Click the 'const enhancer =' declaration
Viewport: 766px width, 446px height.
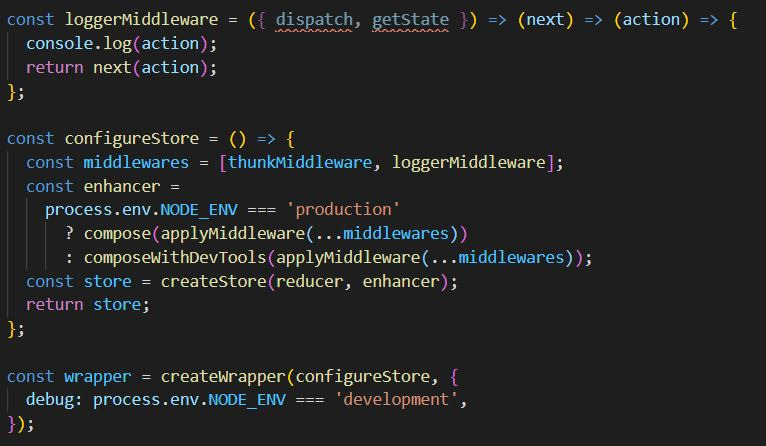coord(103,186)
